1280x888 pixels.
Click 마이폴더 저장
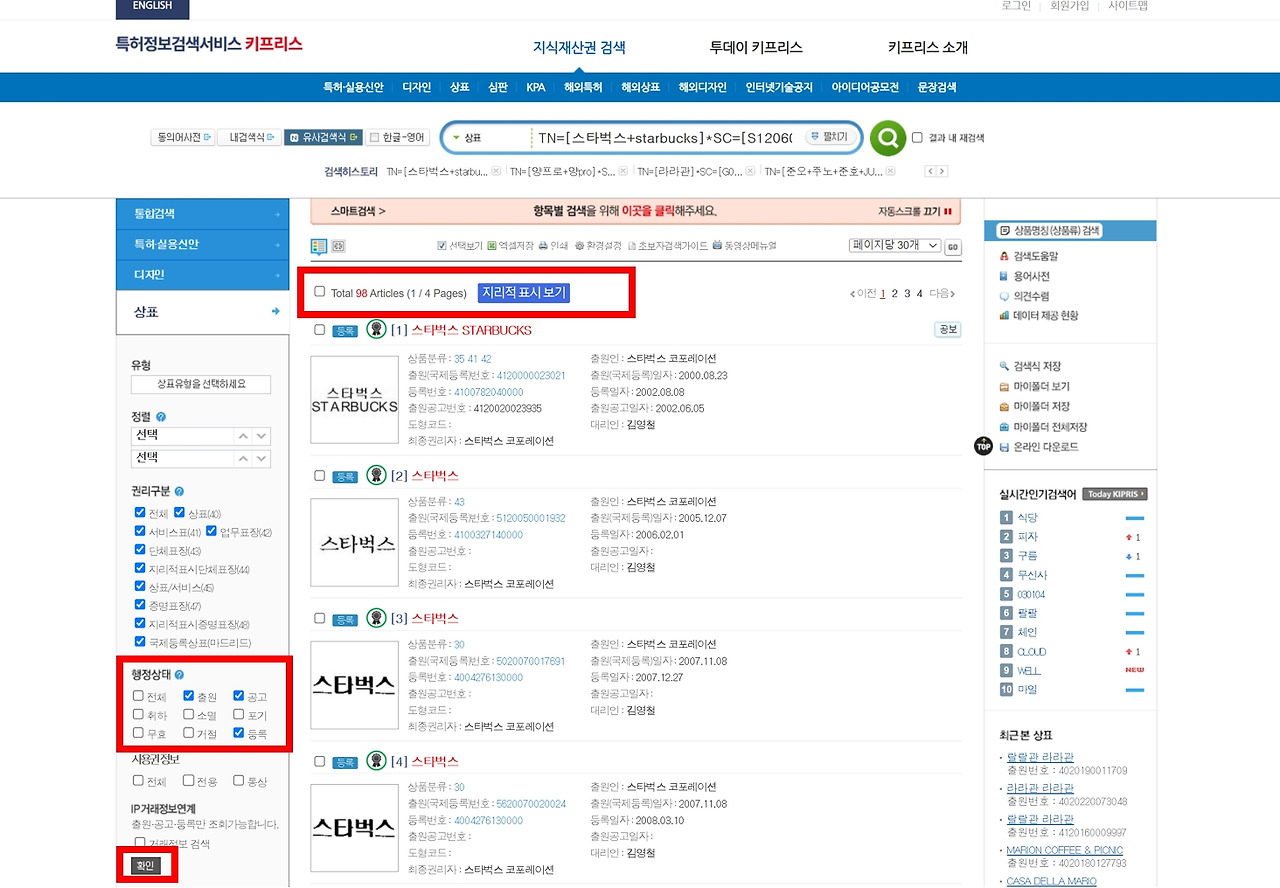[x=1034, y=407]
